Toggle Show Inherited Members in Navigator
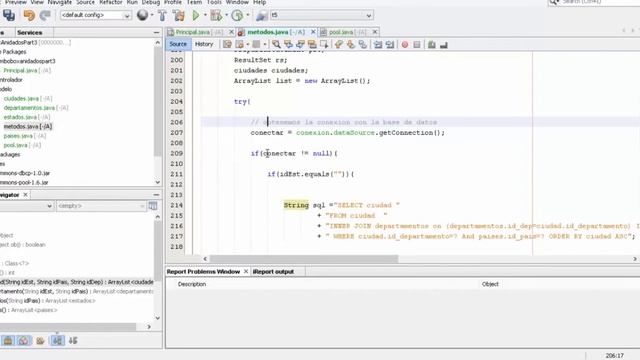 pos(8,340)
